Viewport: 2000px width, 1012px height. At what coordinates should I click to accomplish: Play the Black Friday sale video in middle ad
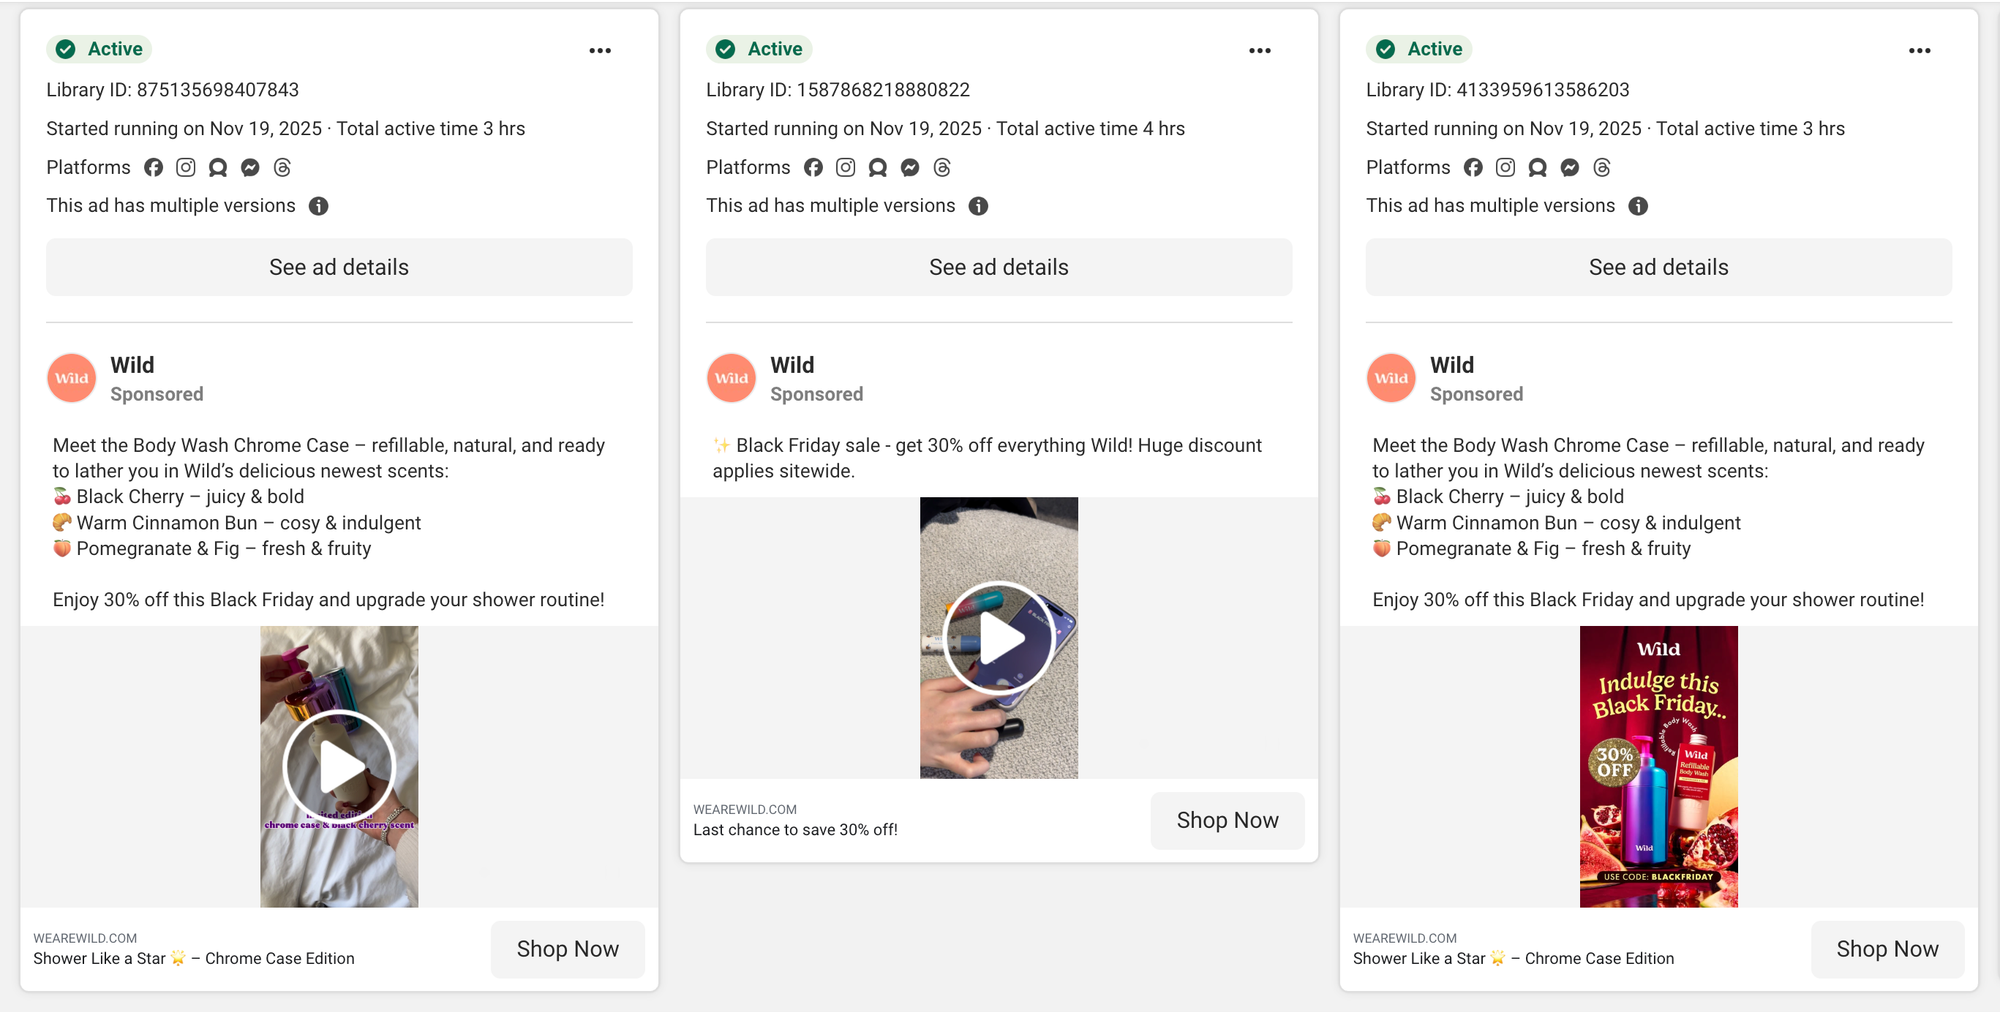999,638
